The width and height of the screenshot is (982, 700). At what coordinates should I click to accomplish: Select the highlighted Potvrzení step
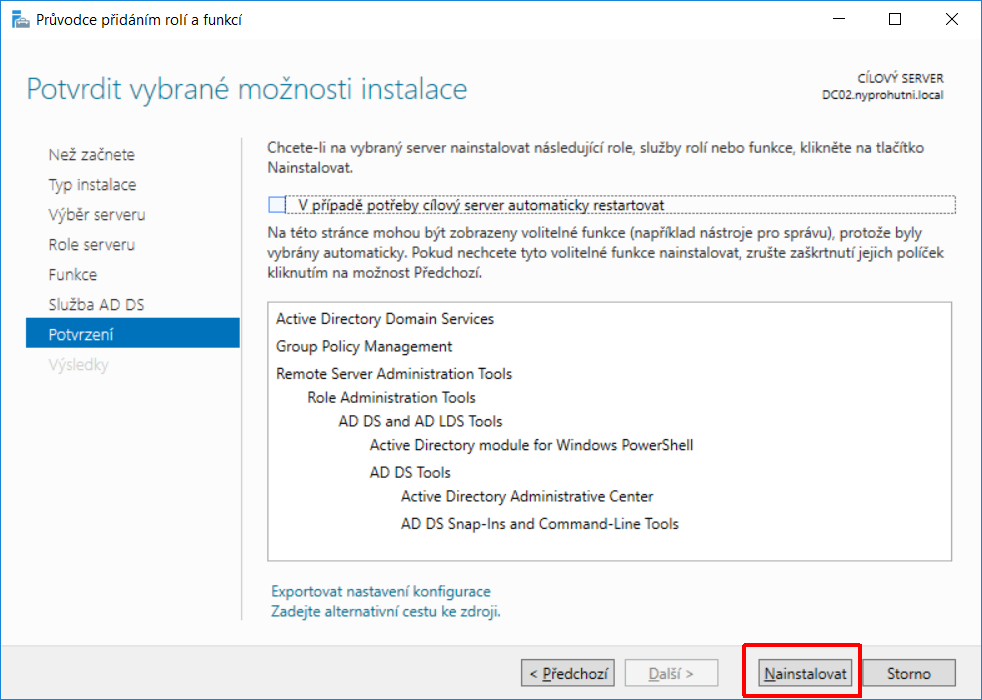pos(133,333)
